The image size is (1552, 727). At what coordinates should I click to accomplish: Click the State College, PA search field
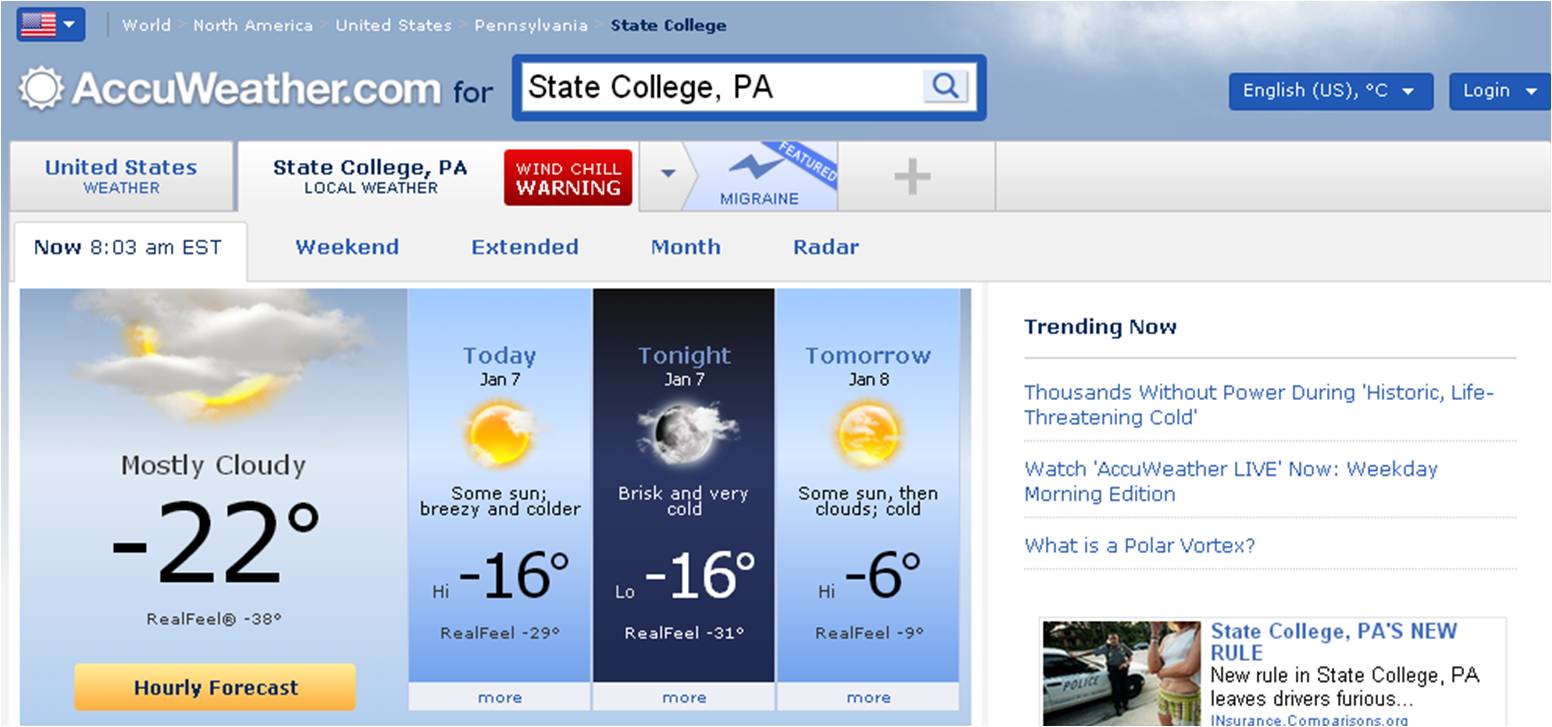(720, 87)
